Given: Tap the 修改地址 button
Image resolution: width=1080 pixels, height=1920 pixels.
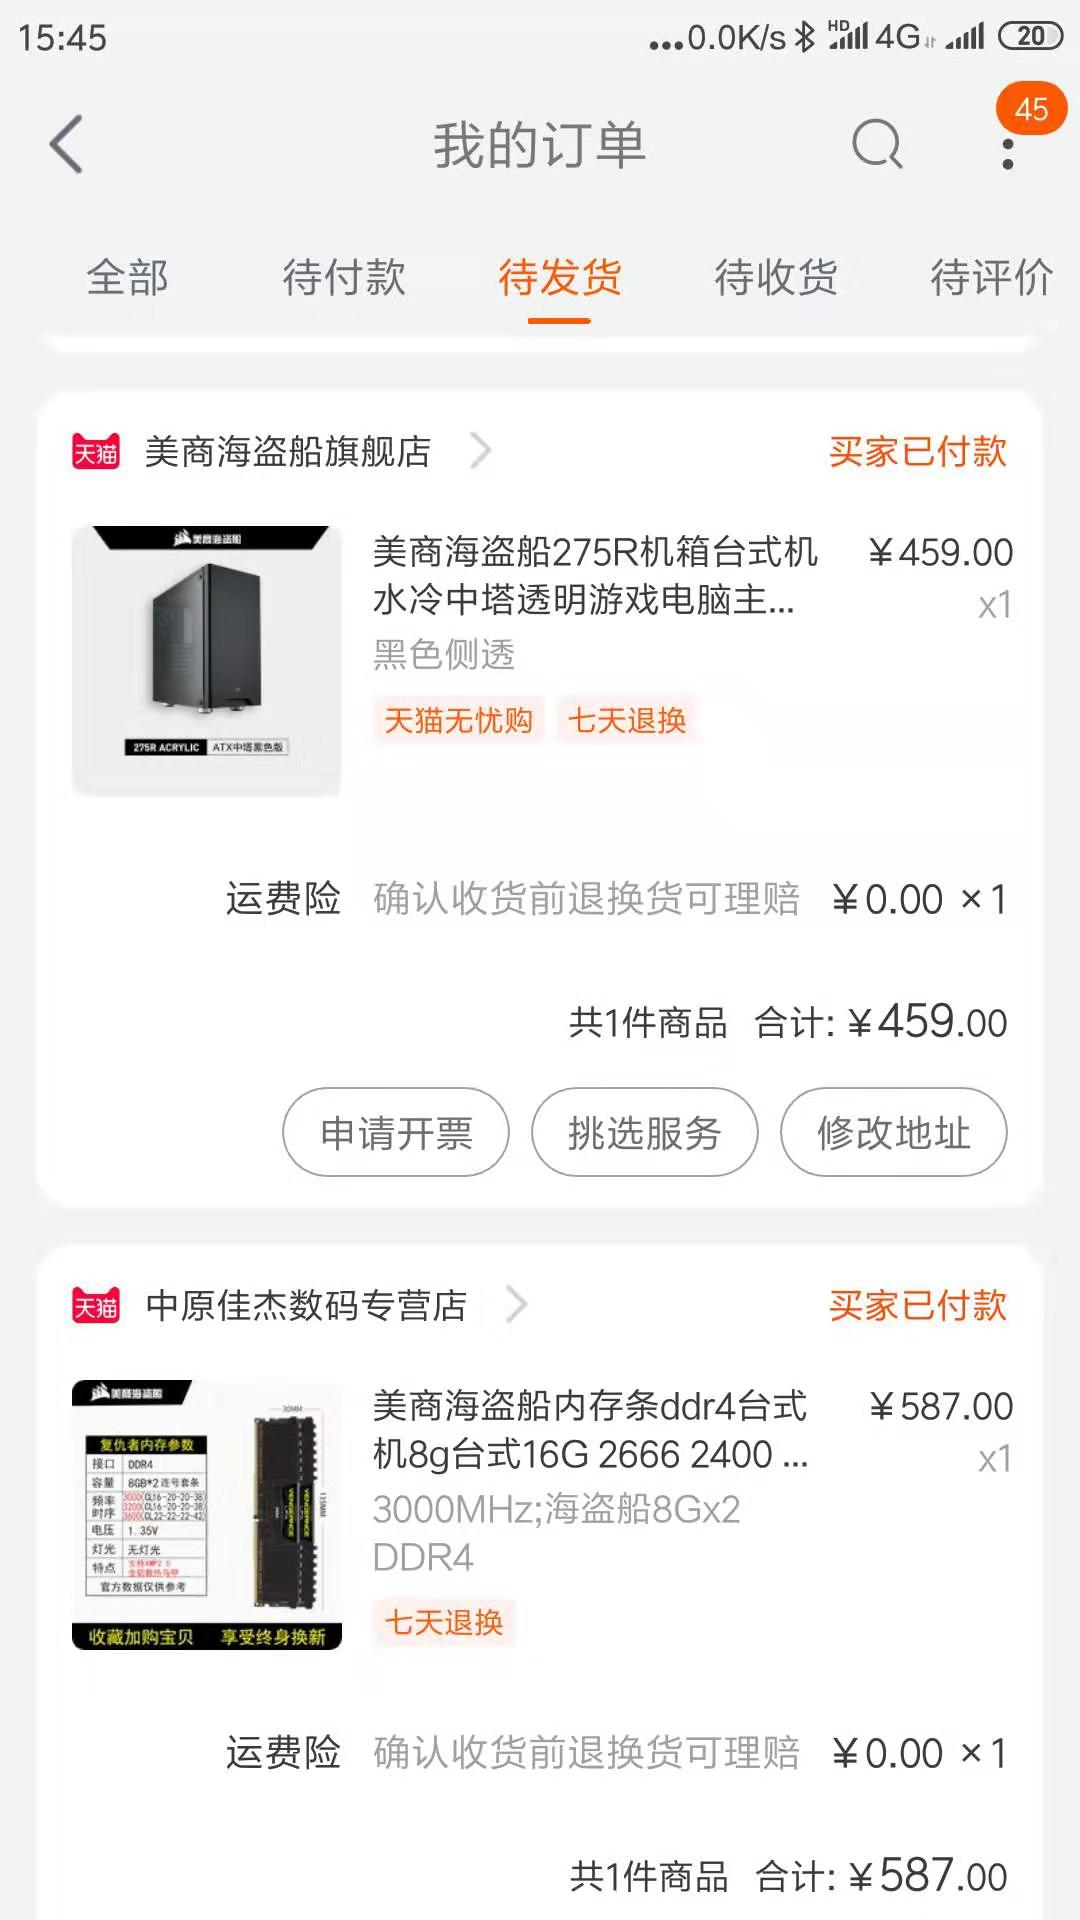Looking at the screenshot, I should click(x=893, y=1133).
